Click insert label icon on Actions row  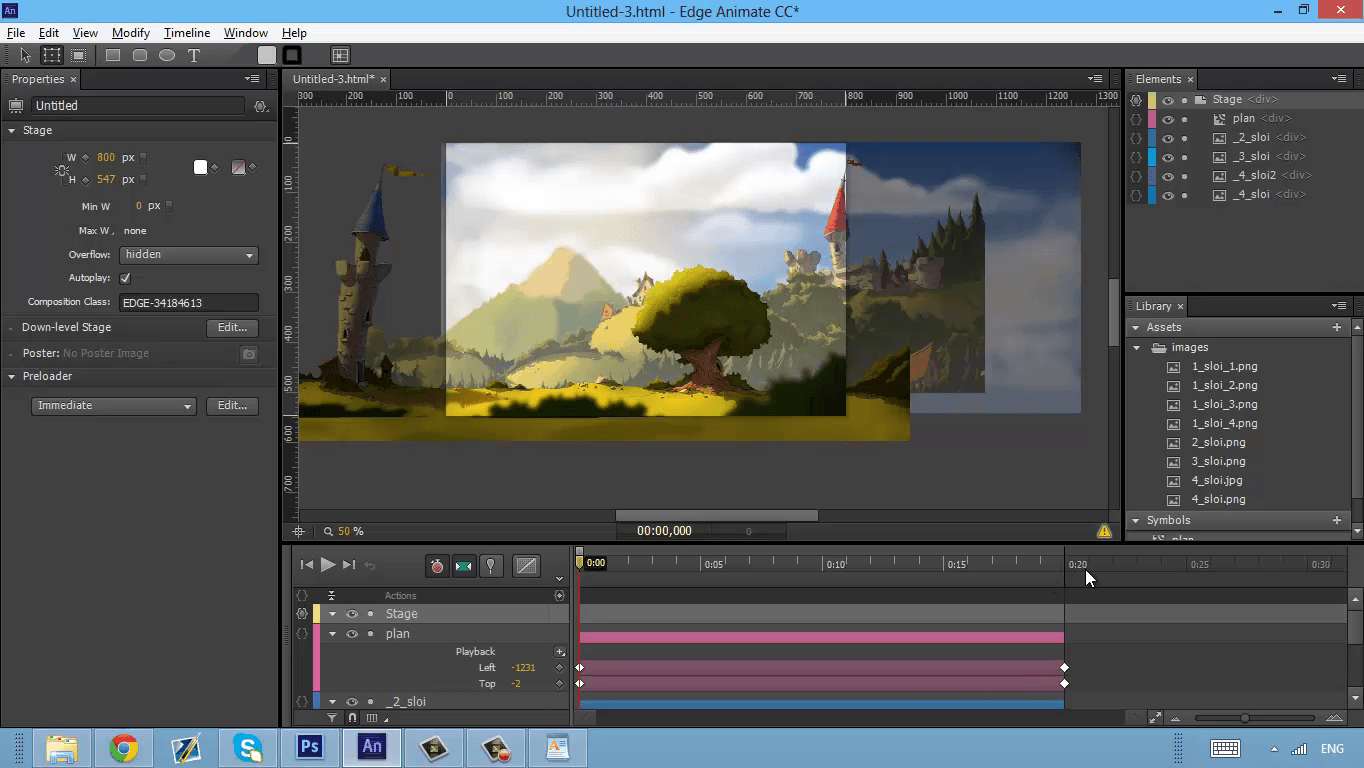559,595
